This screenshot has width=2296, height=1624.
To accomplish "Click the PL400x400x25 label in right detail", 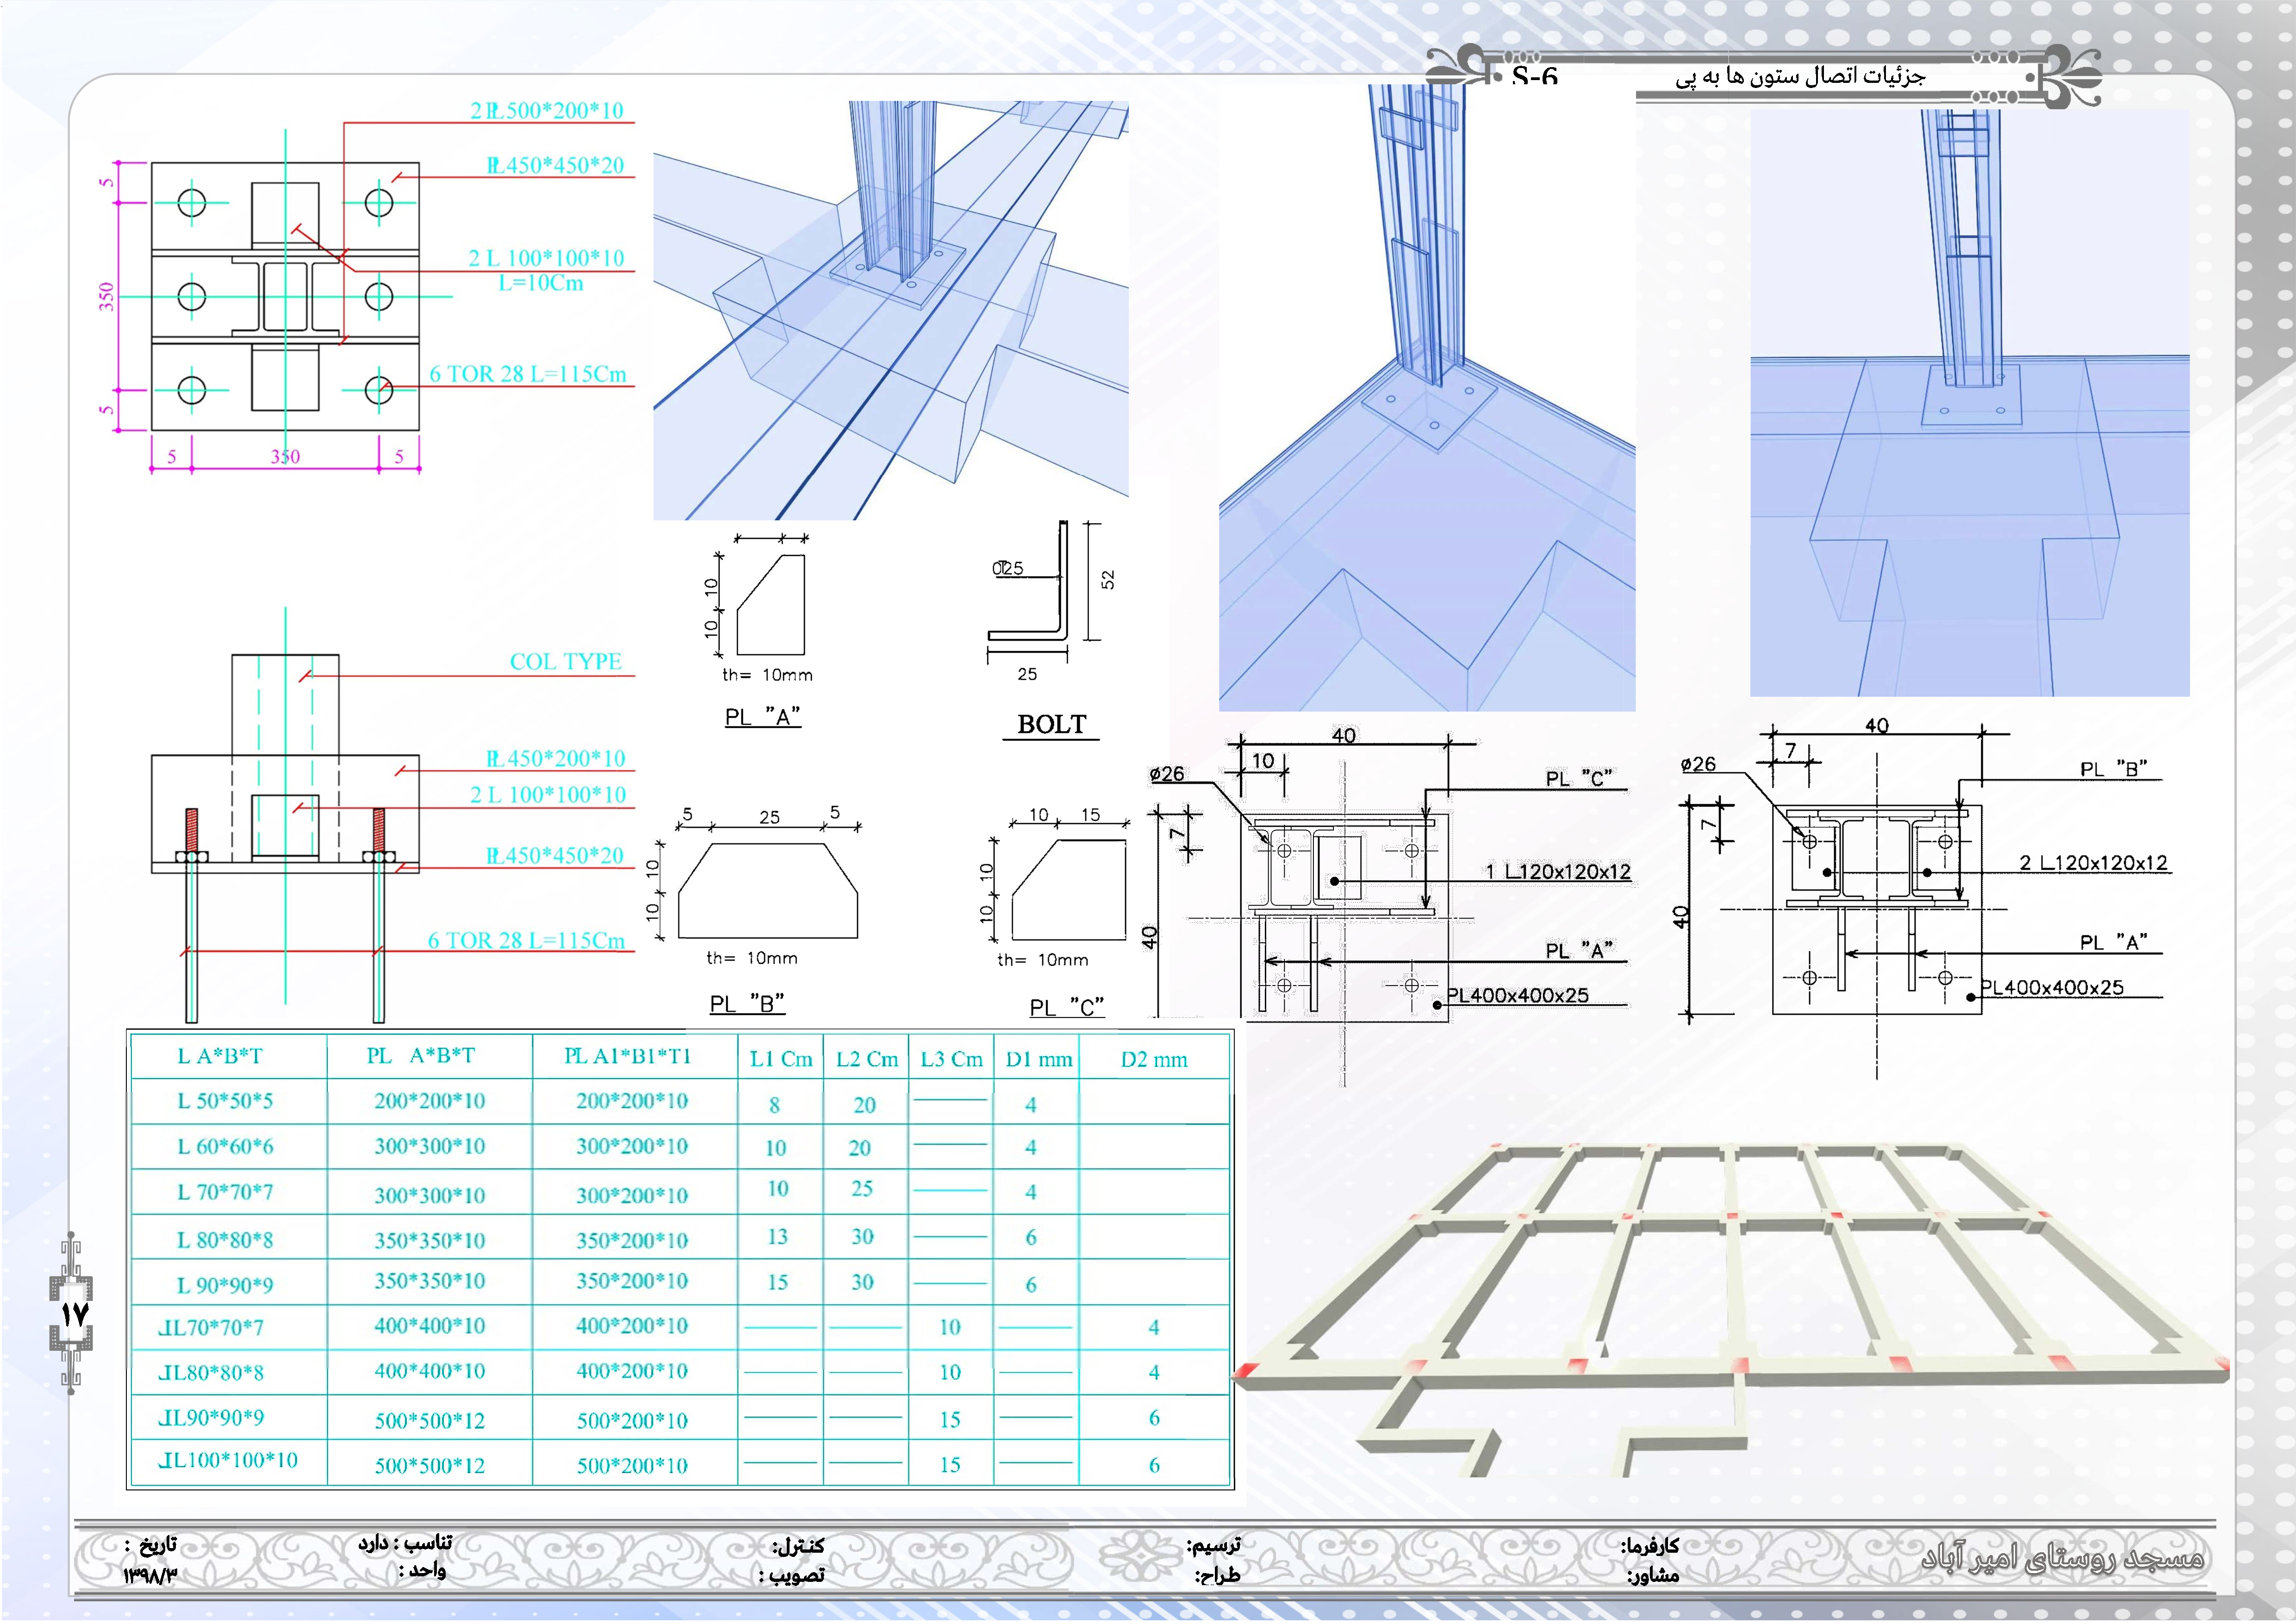I will [2051, 987].
